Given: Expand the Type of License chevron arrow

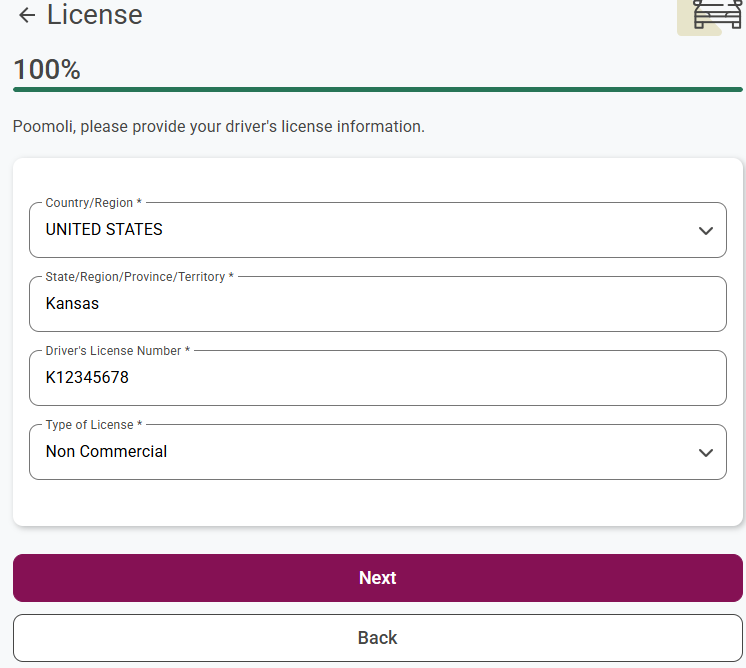Looking at the screenshot, I should [x=706, y=452].
